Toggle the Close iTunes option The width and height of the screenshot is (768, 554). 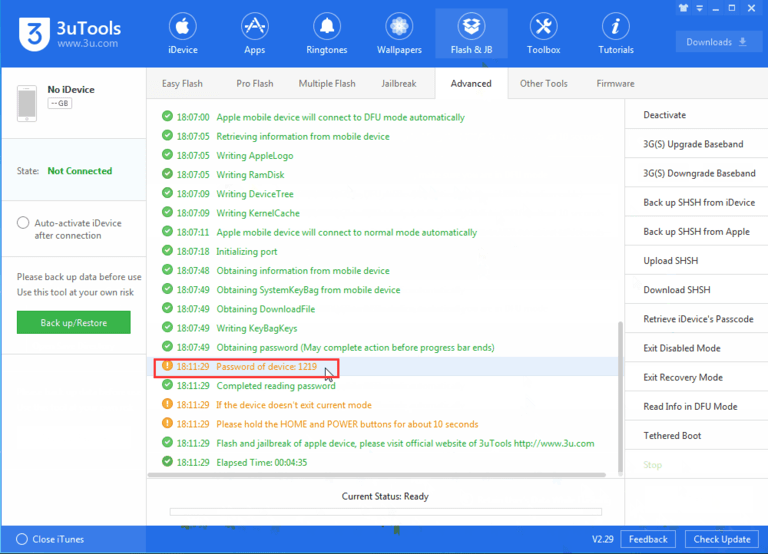(22, 539)
